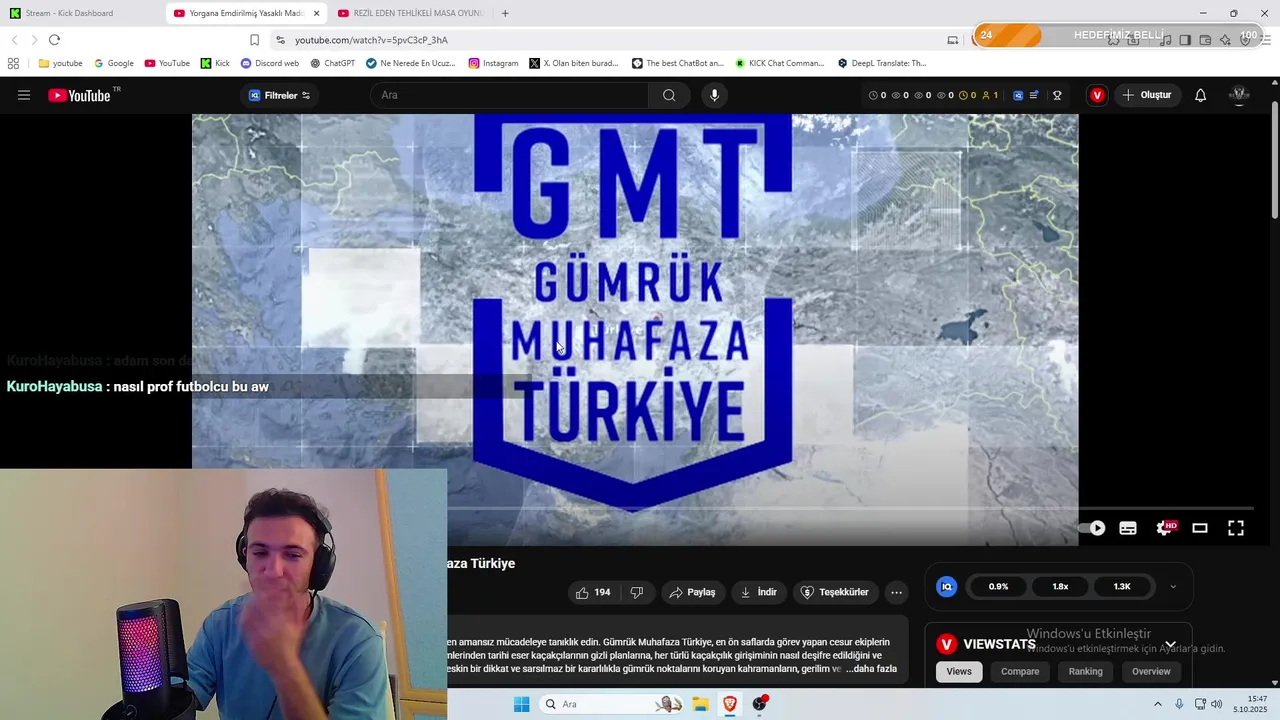1280x720 pixels.
Task: Click the blue IQ badge below player
Action: tap(946, 587)
